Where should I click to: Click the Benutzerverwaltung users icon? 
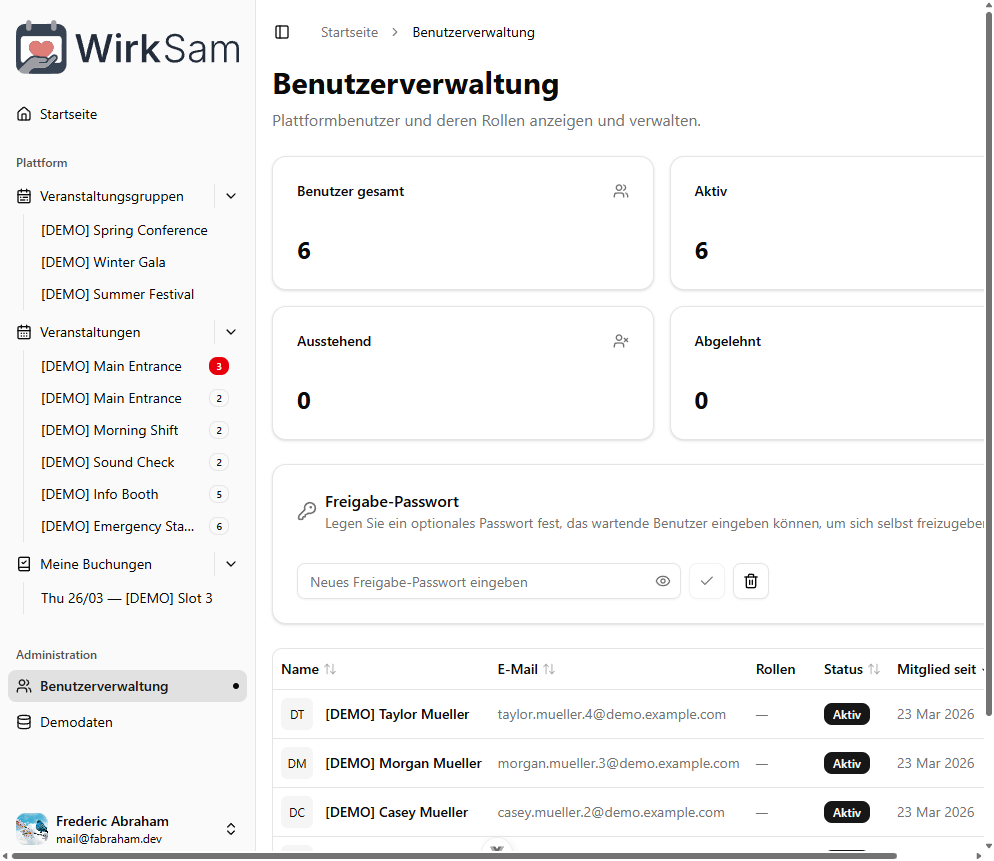click(x=24, y=686)
